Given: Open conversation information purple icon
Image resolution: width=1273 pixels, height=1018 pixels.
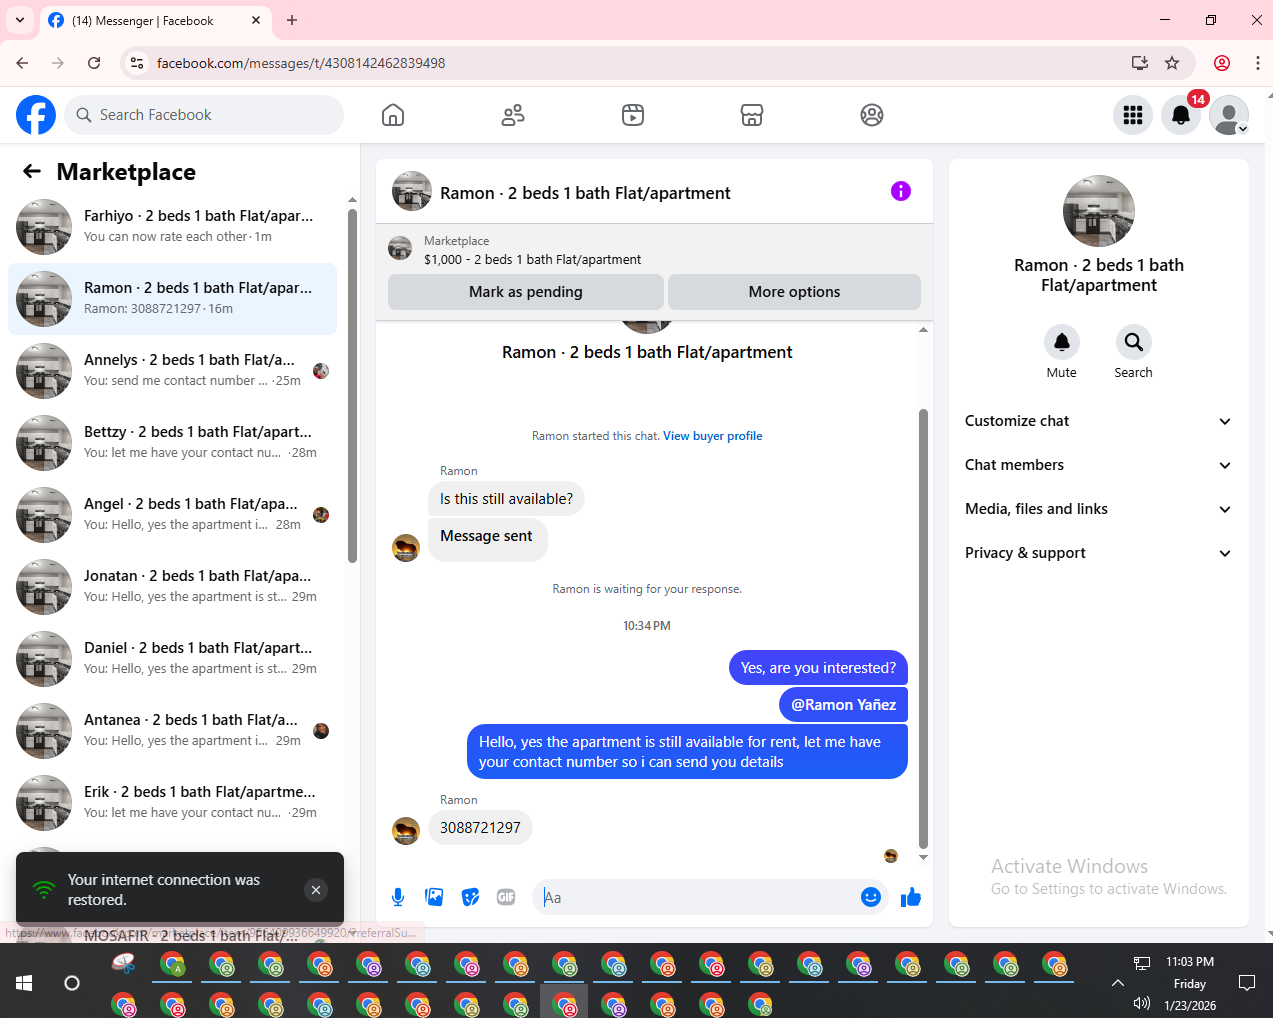Looking at the screenshot, I should (x=901, y=191).
